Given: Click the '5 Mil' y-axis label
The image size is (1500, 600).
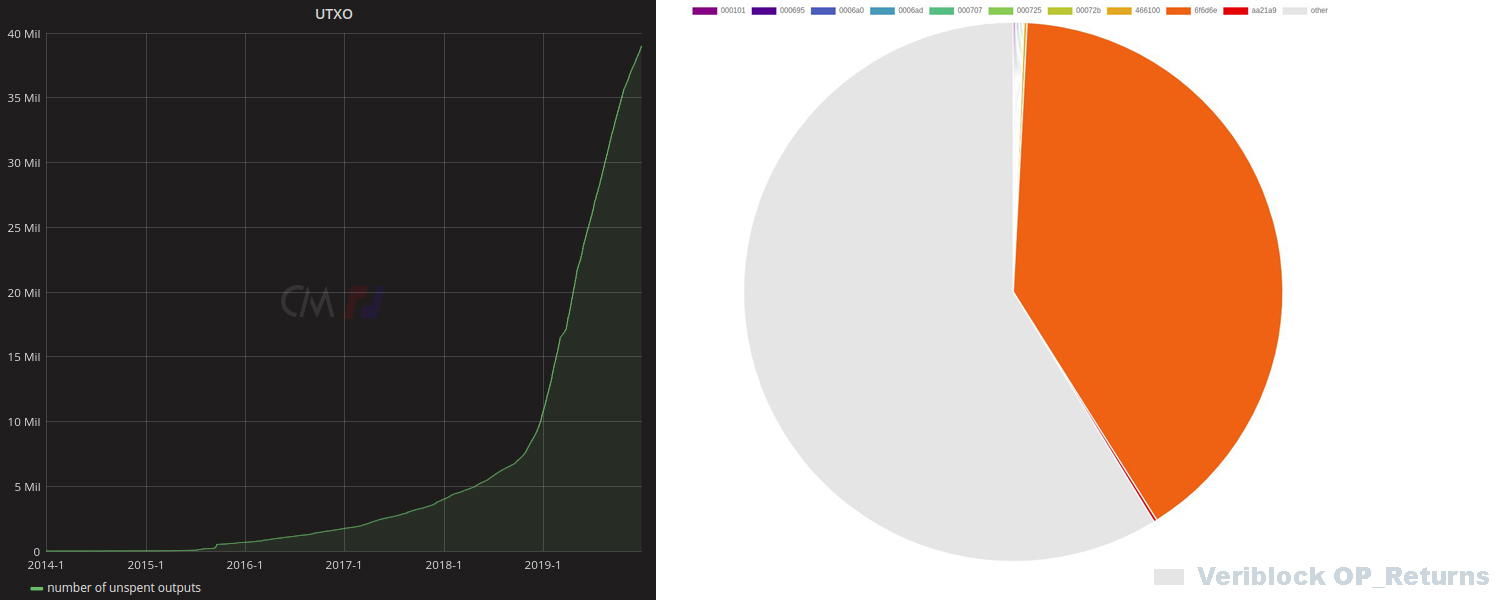Looking at the screenshot, I should (x=26, y=487).
